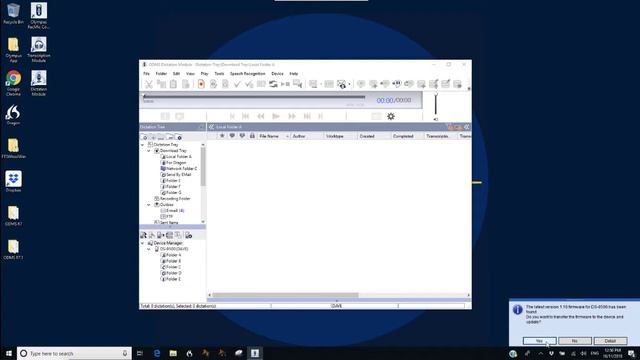Open the File menu
The height and width of the screenshot is (360, 640).
tap(147, 74)
